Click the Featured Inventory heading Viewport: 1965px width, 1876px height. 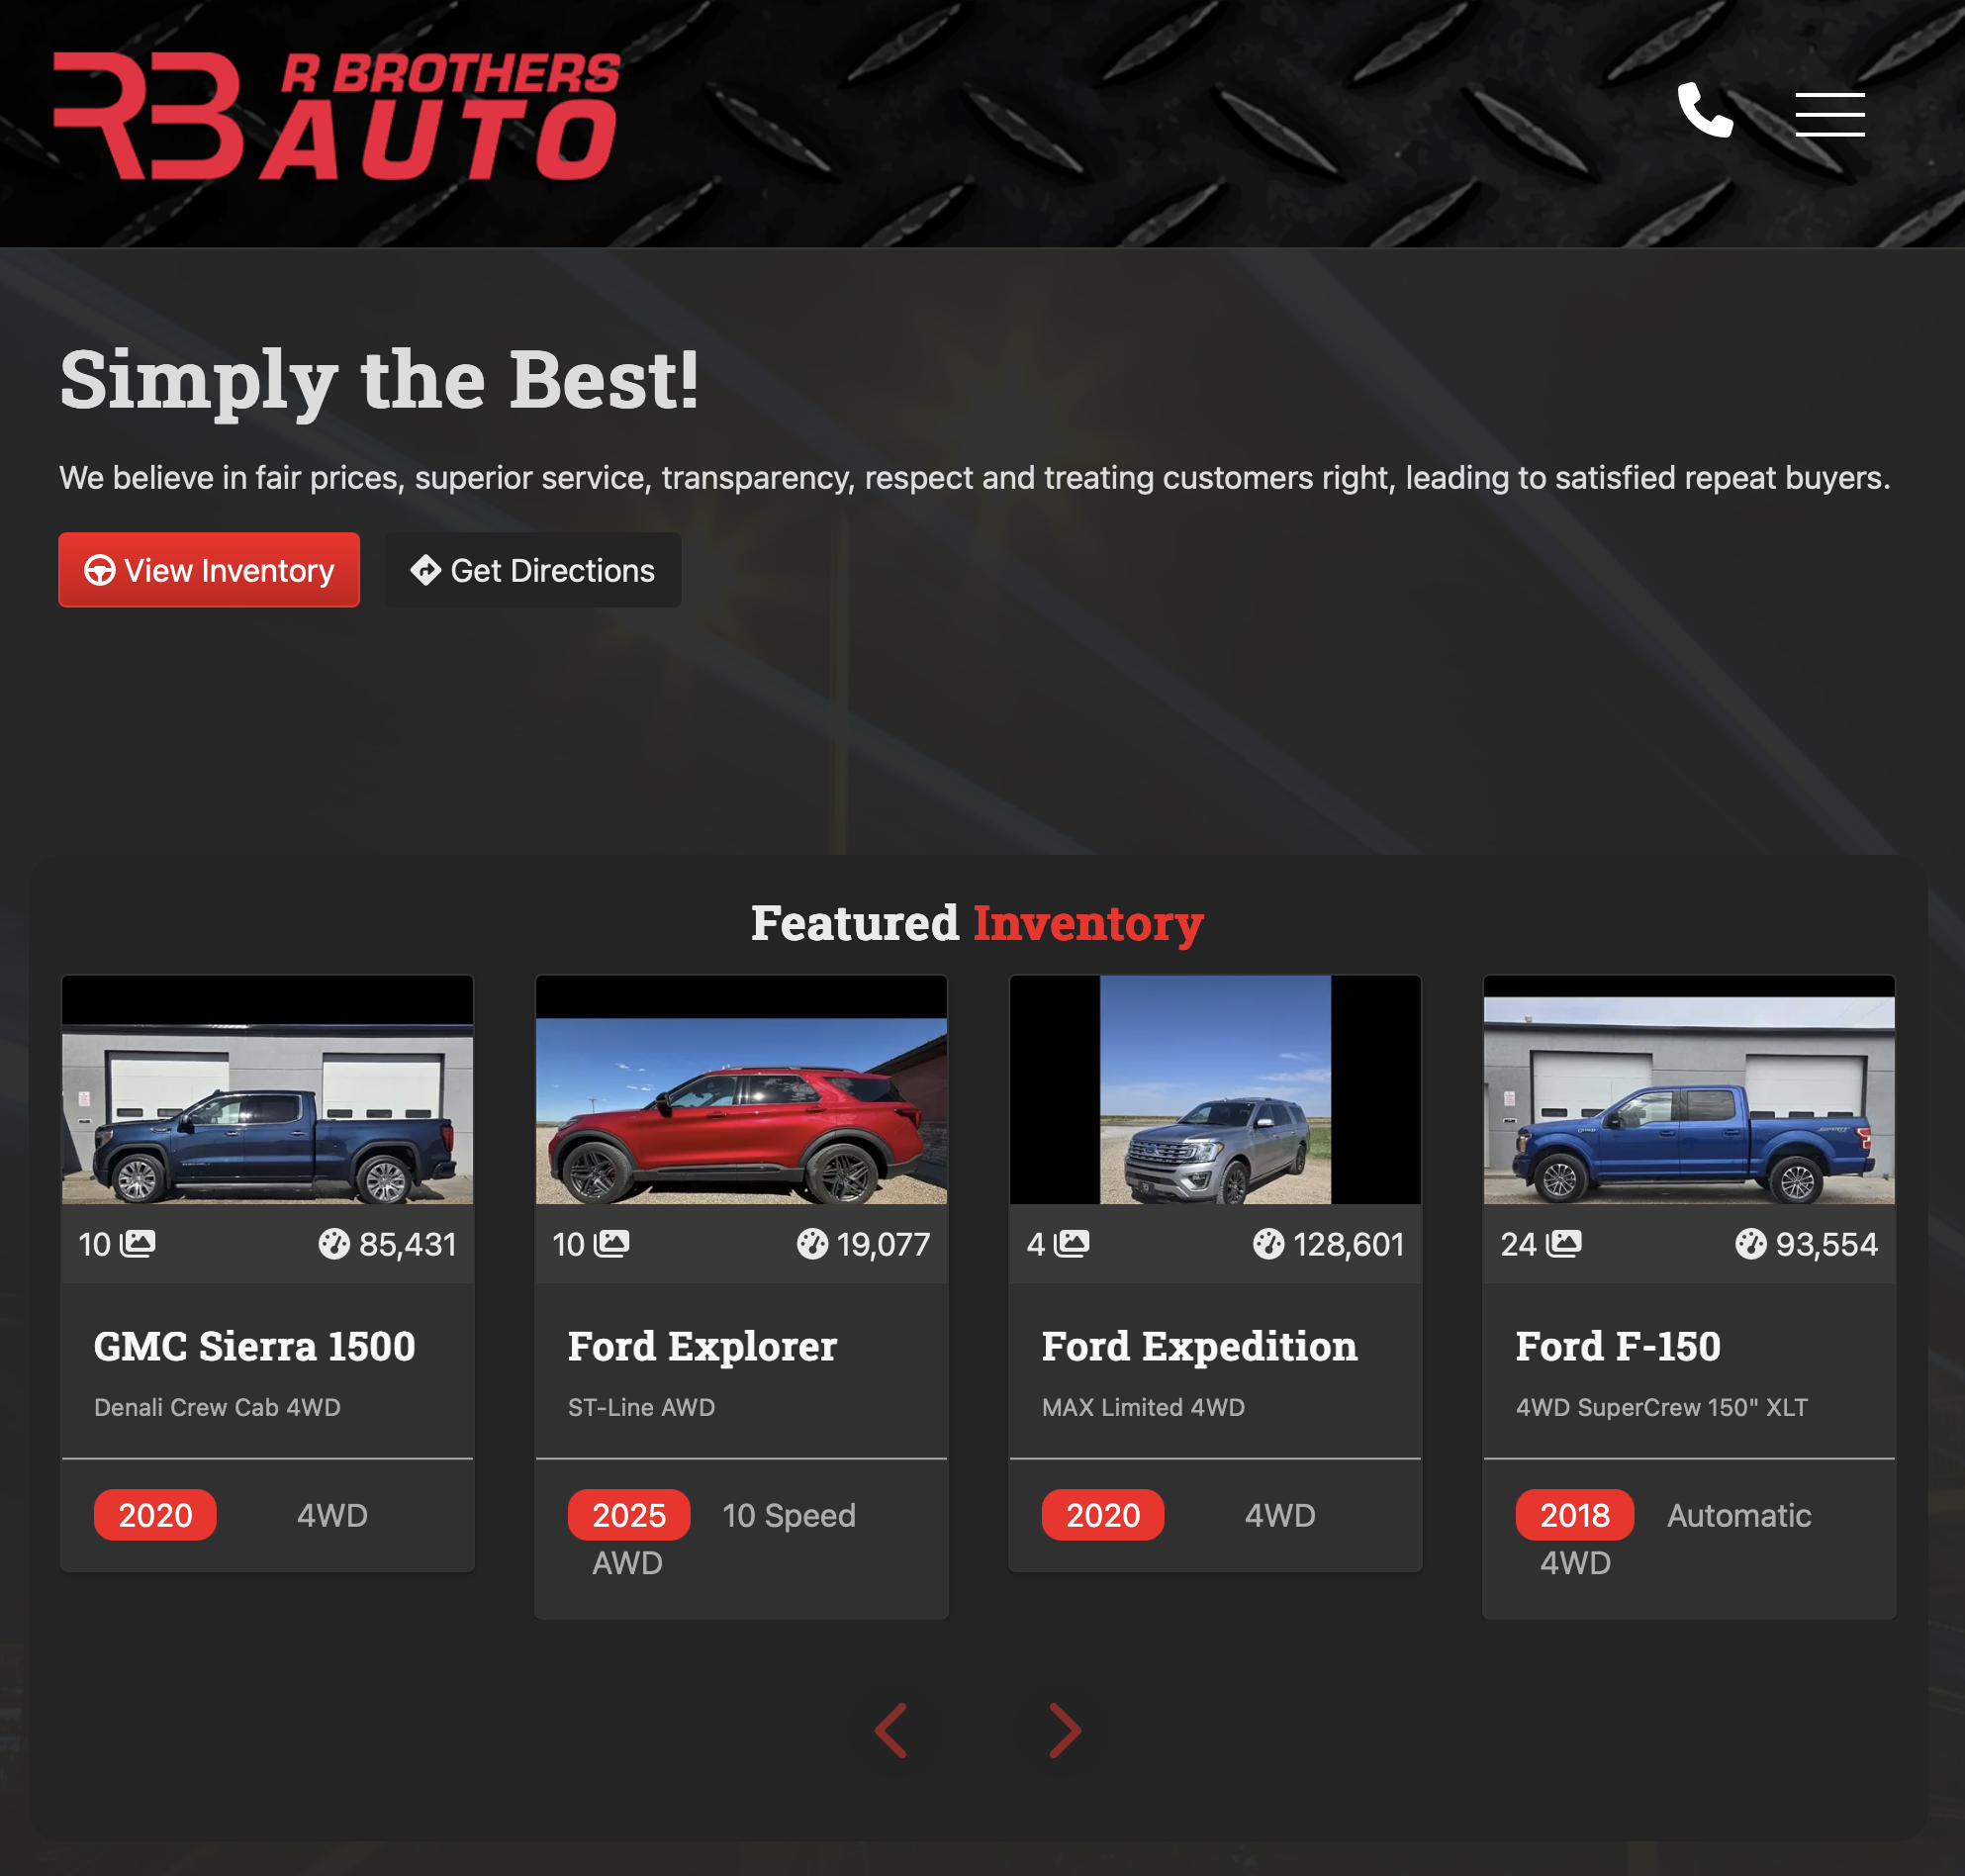pyautogui.click(x=977, y=922)
